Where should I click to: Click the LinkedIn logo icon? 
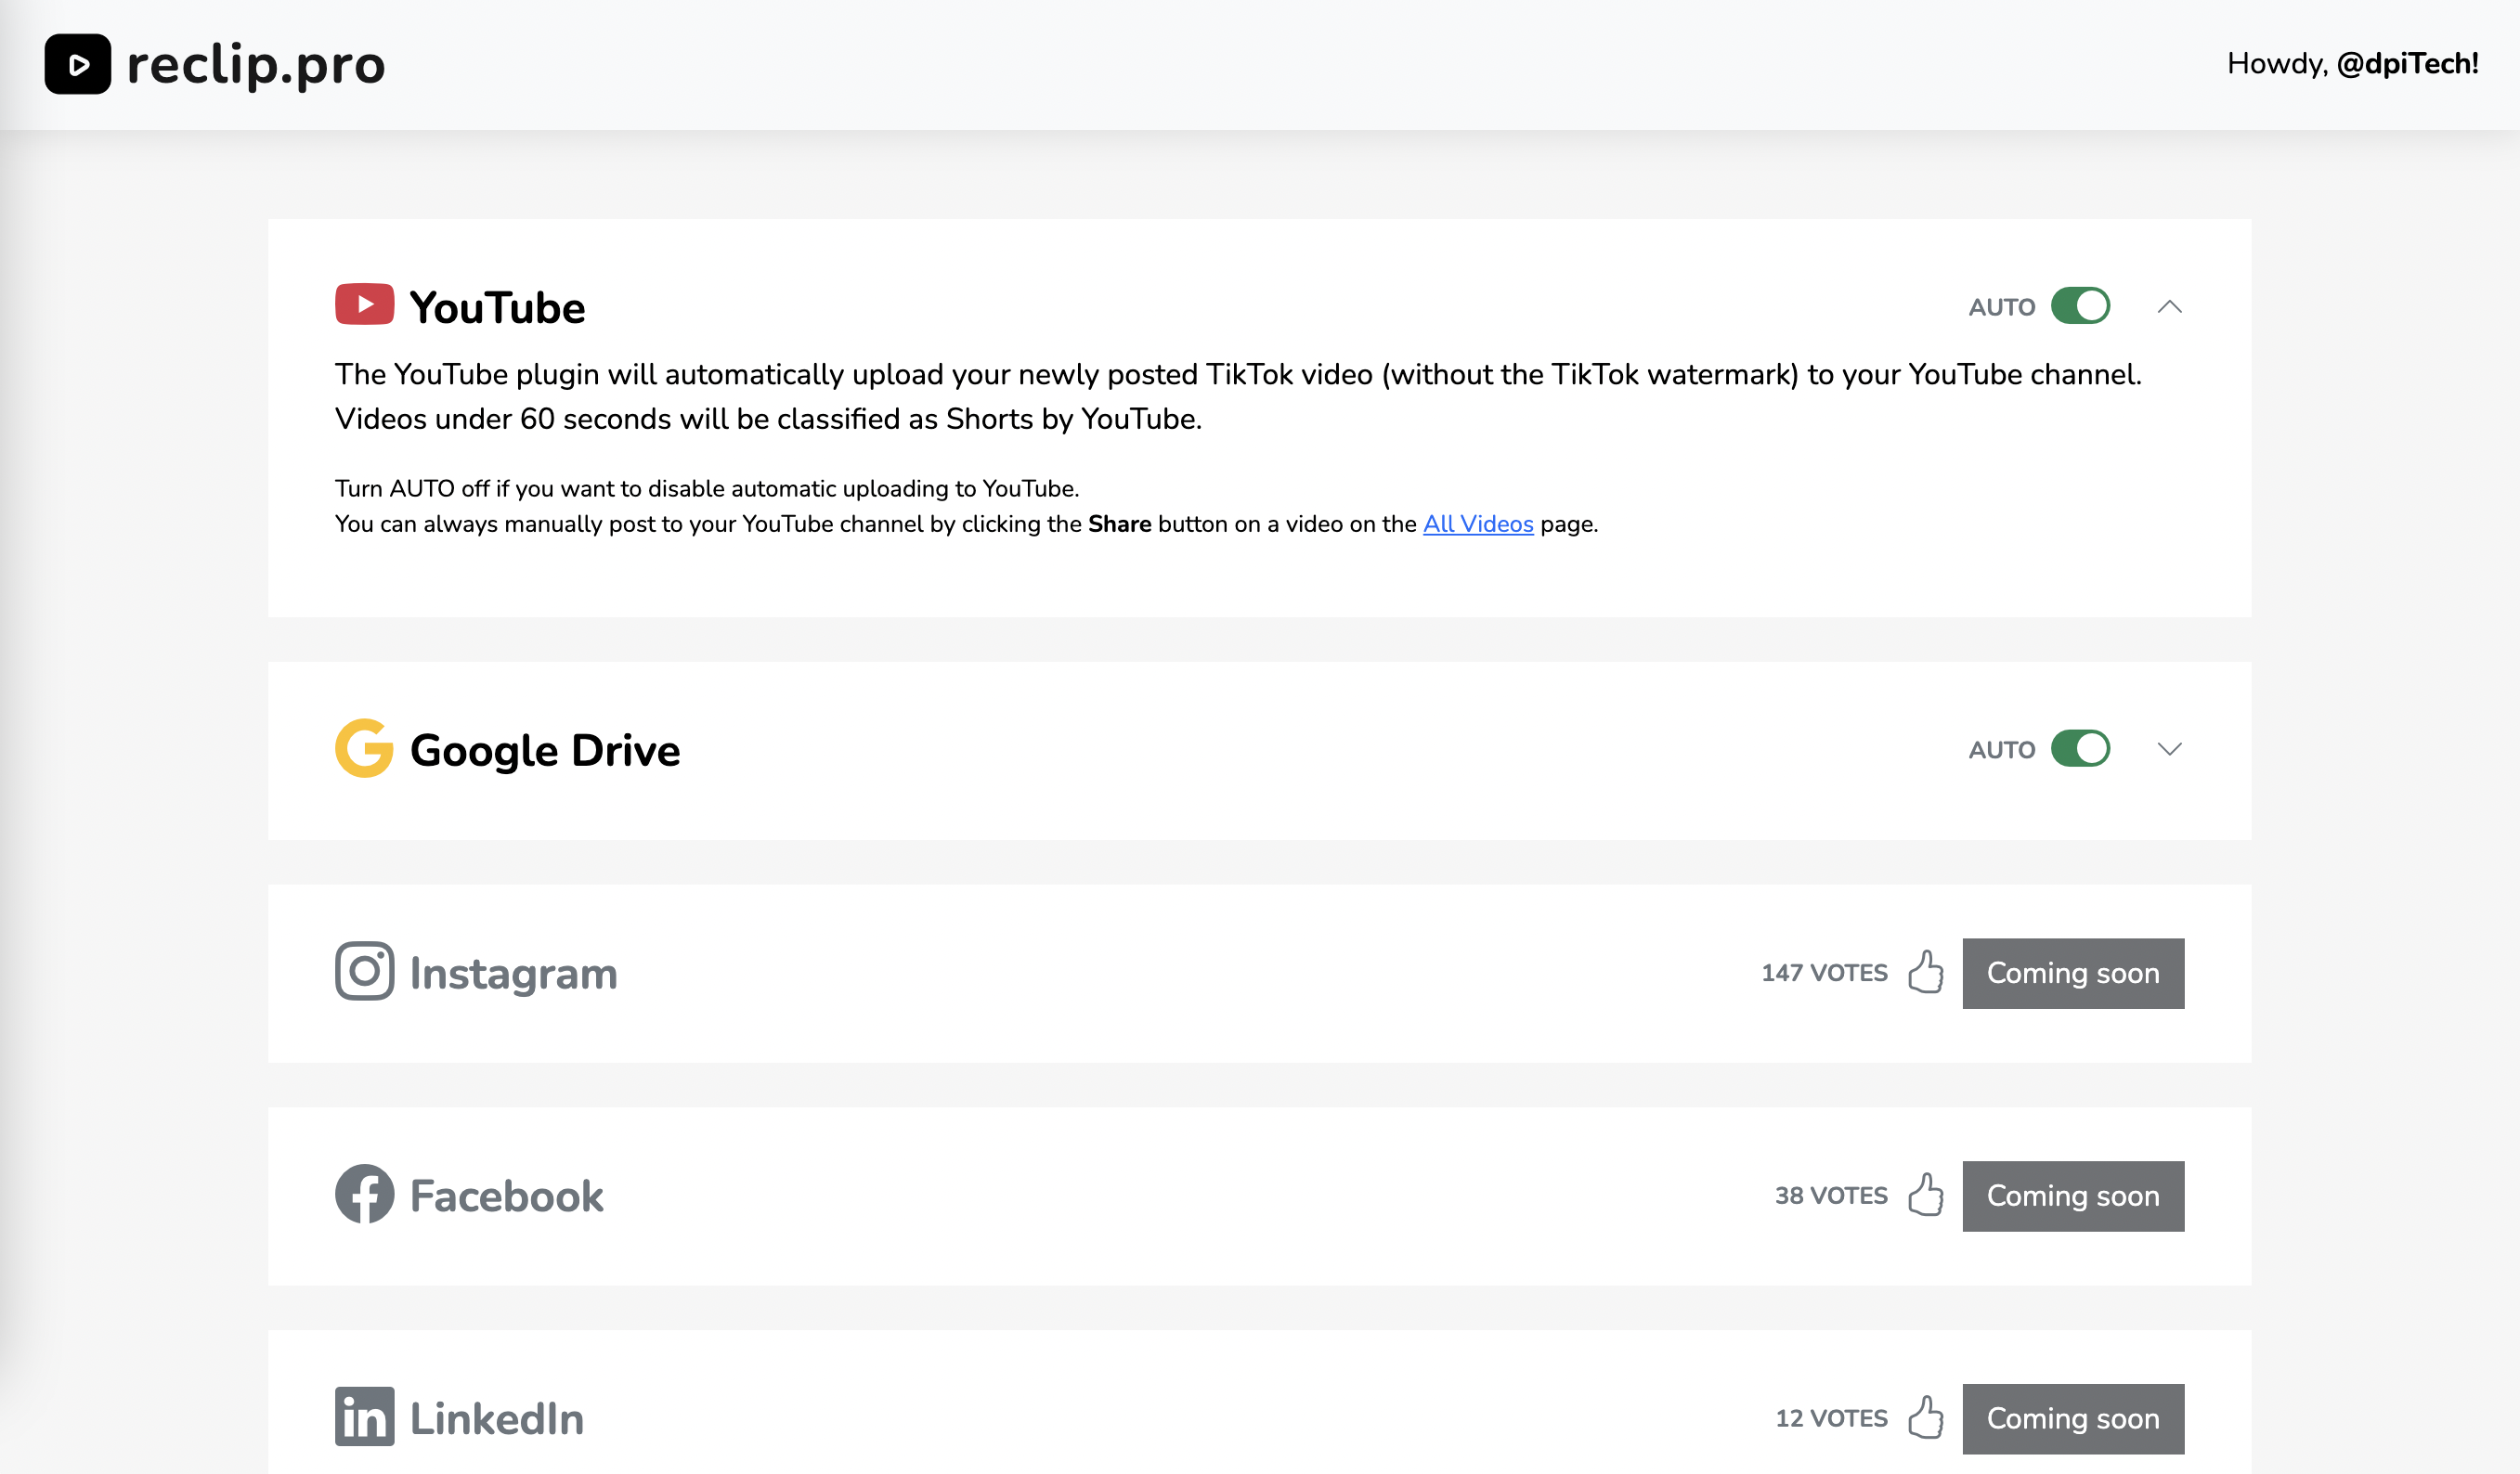364,1417
